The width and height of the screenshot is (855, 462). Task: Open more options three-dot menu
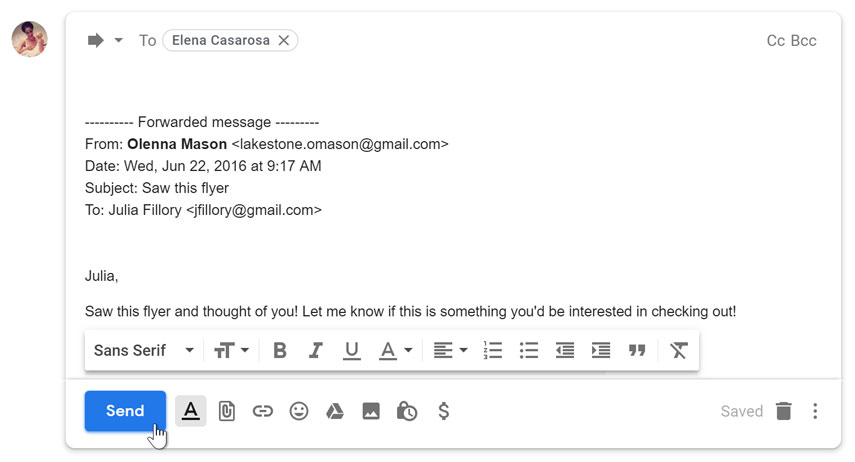tap(815, 411)
